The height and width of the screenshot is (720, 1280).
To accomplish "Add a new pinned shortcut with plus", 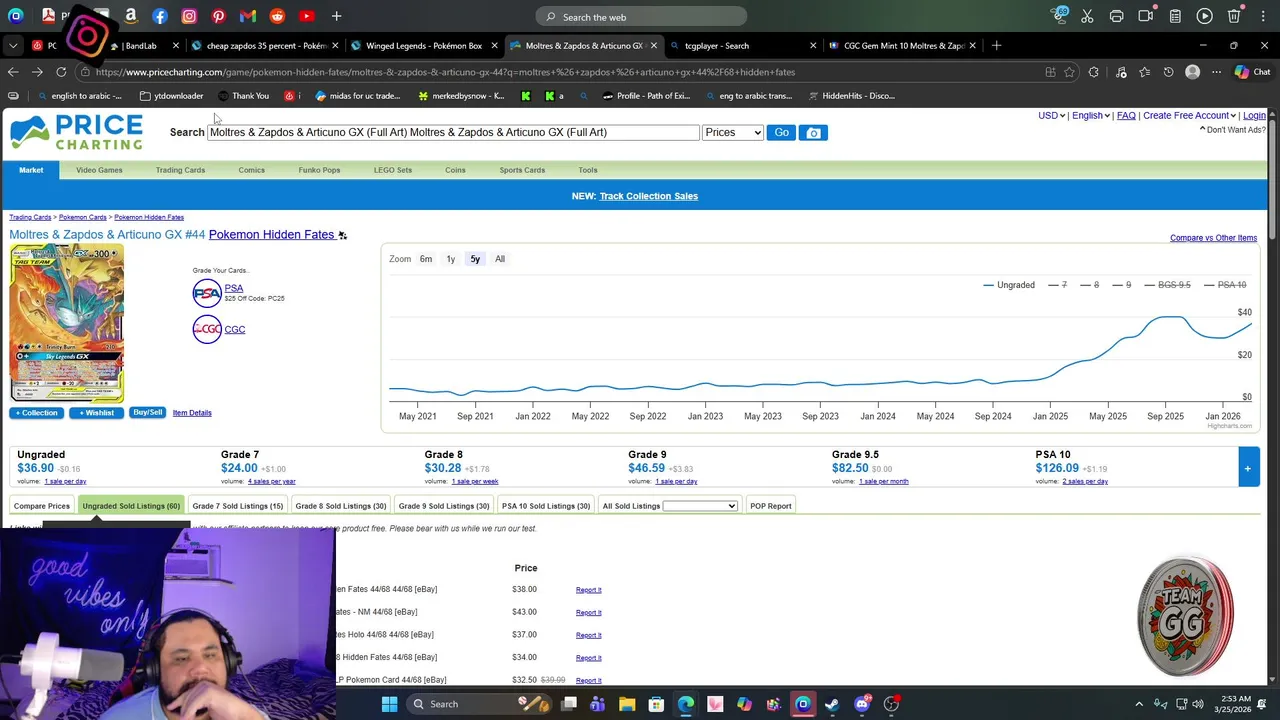I will [x=336, y=16].
